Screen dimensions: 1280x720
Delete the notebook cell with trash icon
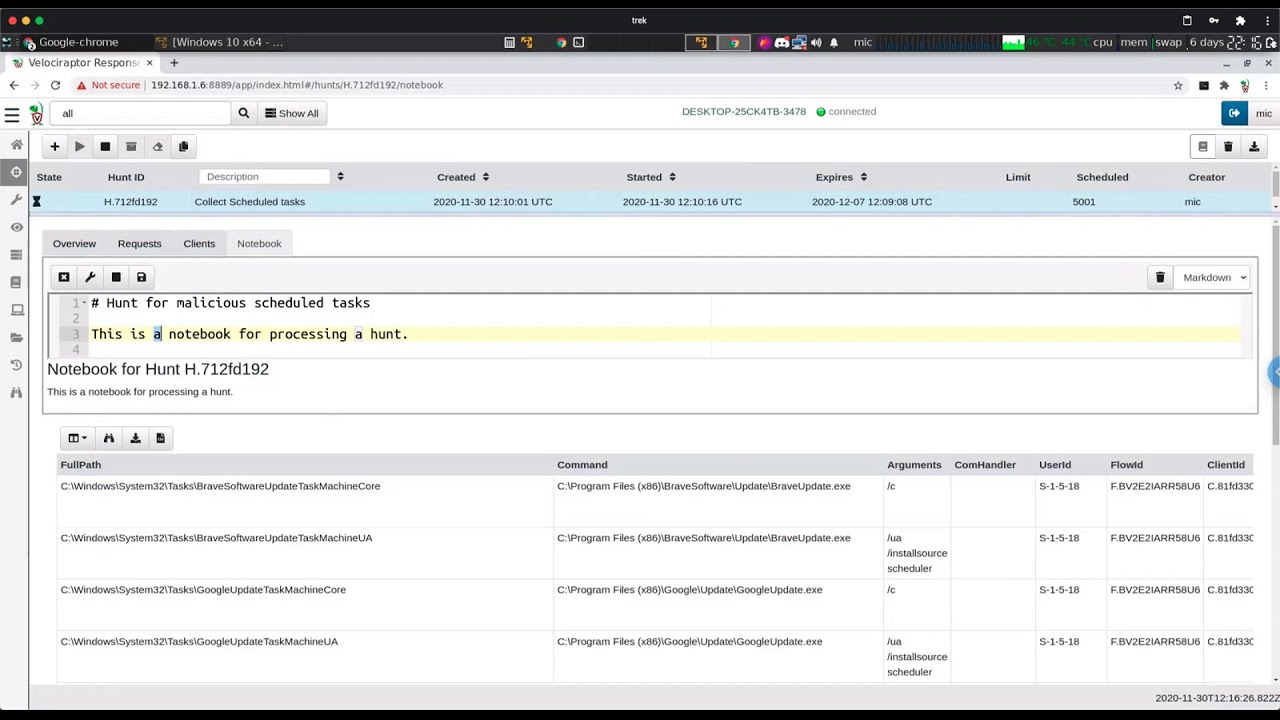[1160, 277]
